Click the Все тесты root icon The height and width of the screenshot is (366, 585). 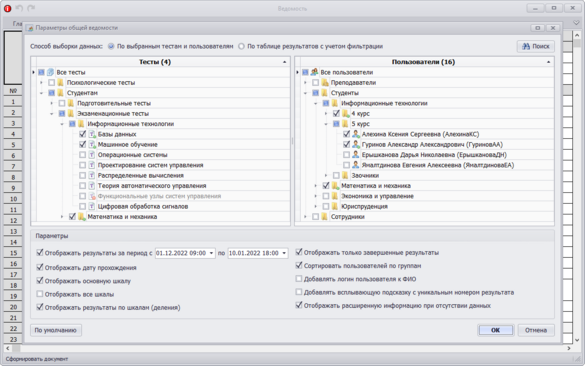coord(50,72)
